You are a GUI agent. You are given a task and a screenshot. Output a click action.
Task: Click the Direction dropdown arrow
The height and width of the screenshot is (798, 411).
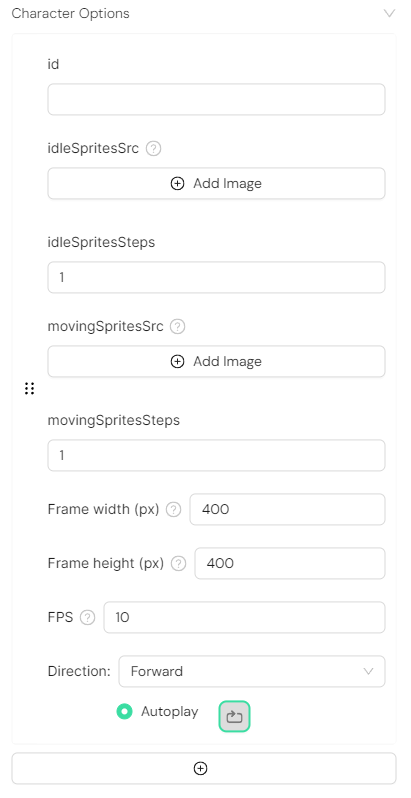(368, 672)
